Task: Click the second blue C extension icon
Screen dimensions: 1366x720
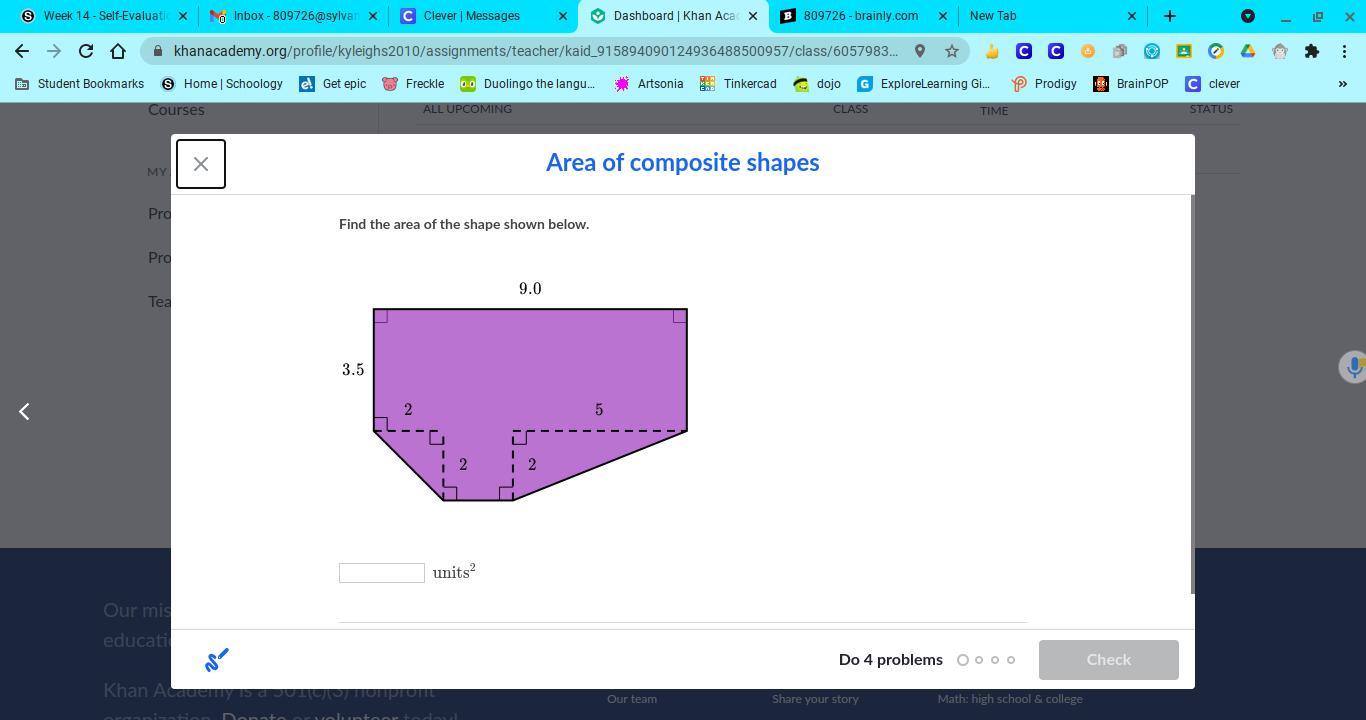Action: [1056, 51]
